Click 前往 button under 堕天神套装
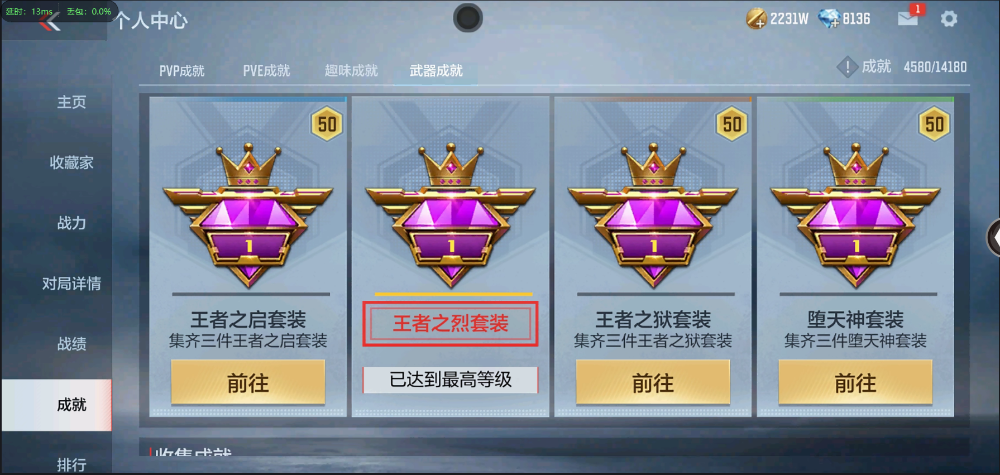 (x=855, y=383)
